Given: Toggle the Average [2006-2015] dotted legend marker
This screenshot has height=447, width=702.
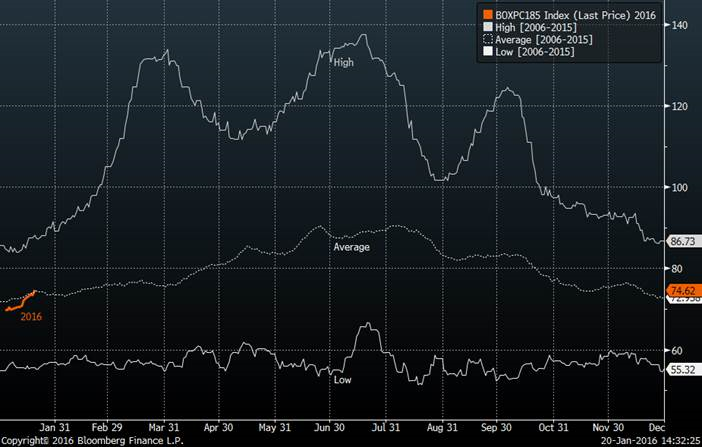Looking at the screenshot, I should [488, 39].
